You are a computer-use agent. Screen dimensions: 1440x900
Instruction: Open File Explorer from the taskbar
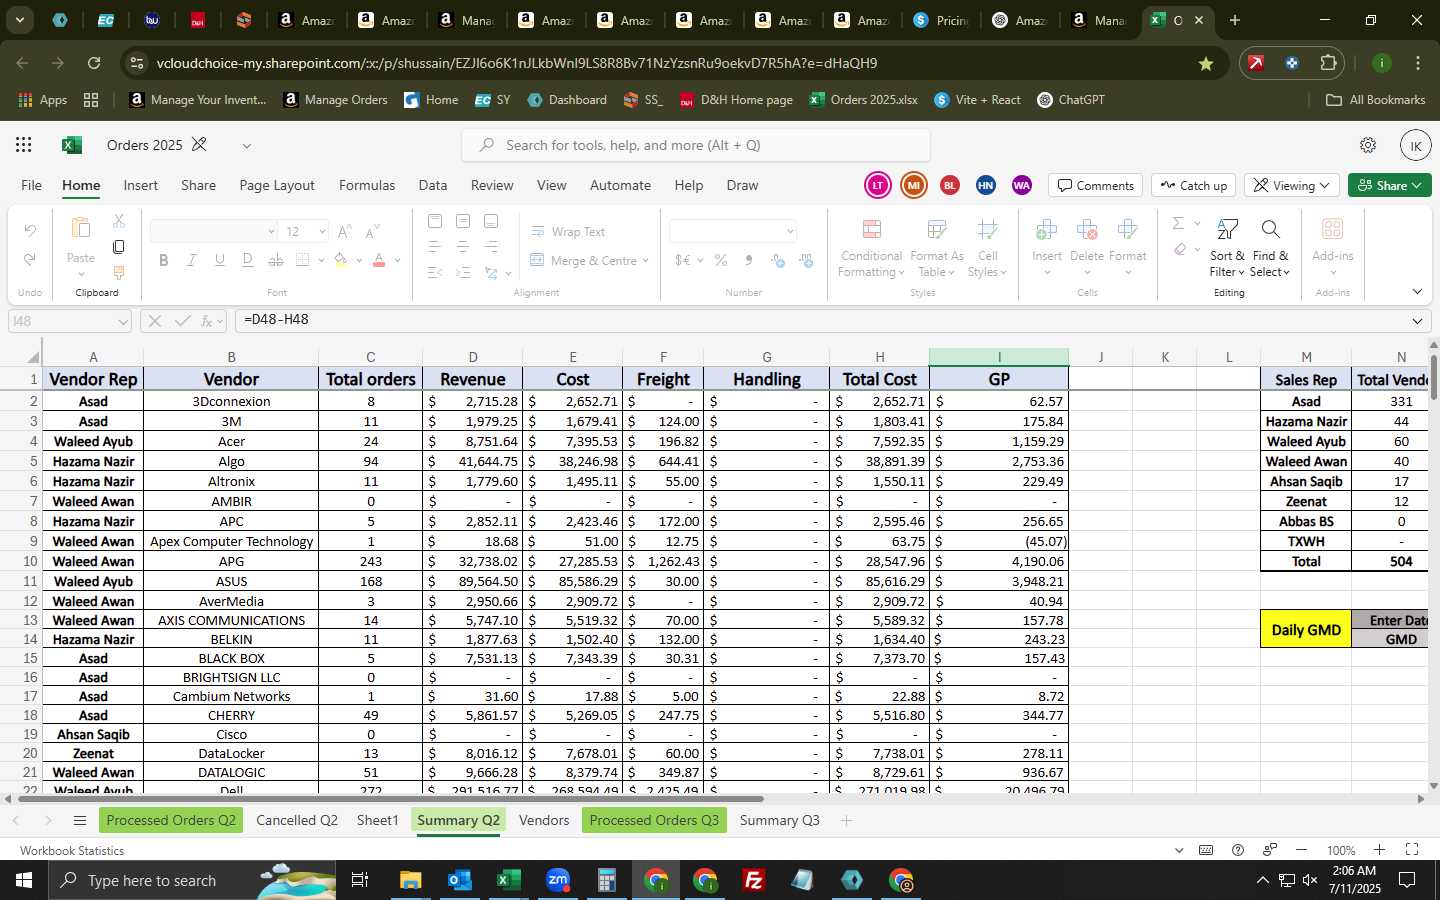coord(410,880)
